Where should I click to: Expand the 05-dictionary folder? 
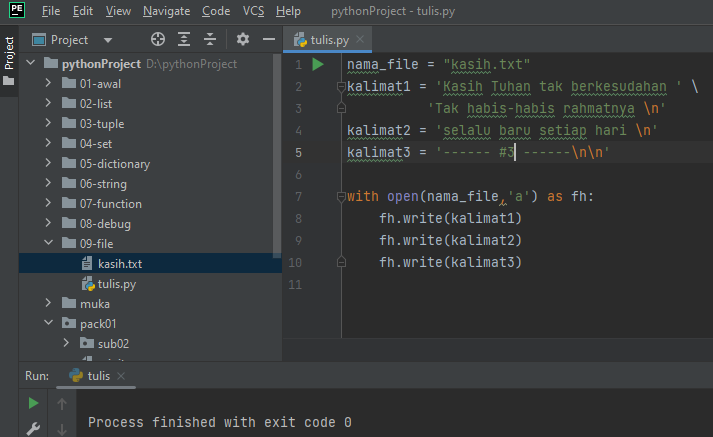click(48, 163)
